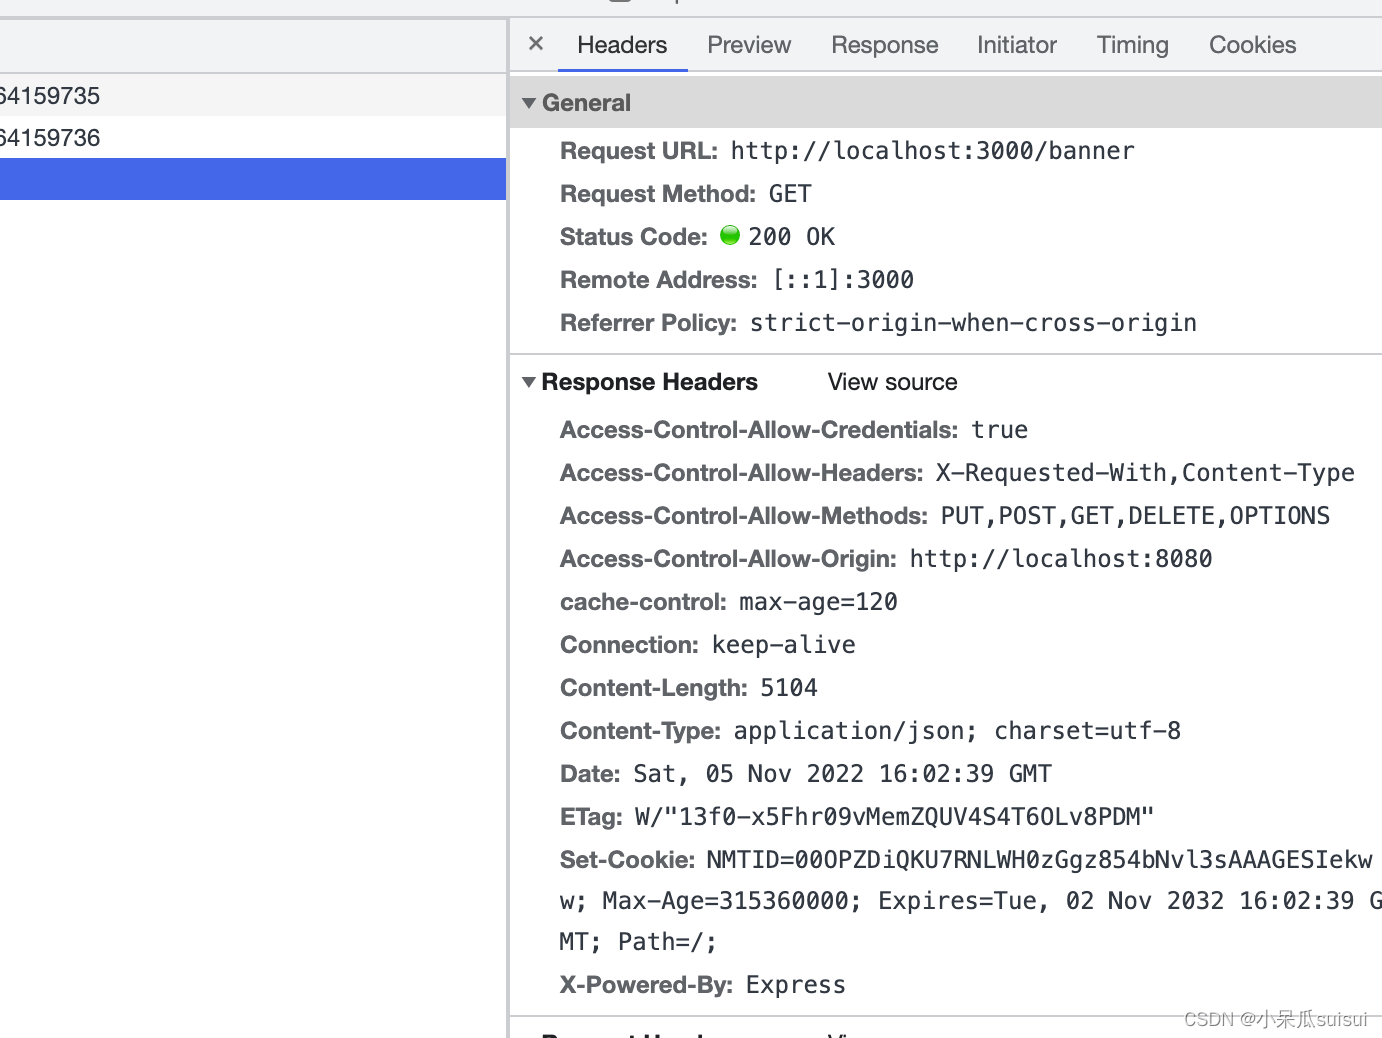Click the Status Code label
Viewport: 1382px width, 1038px height.
coord(634,237)
